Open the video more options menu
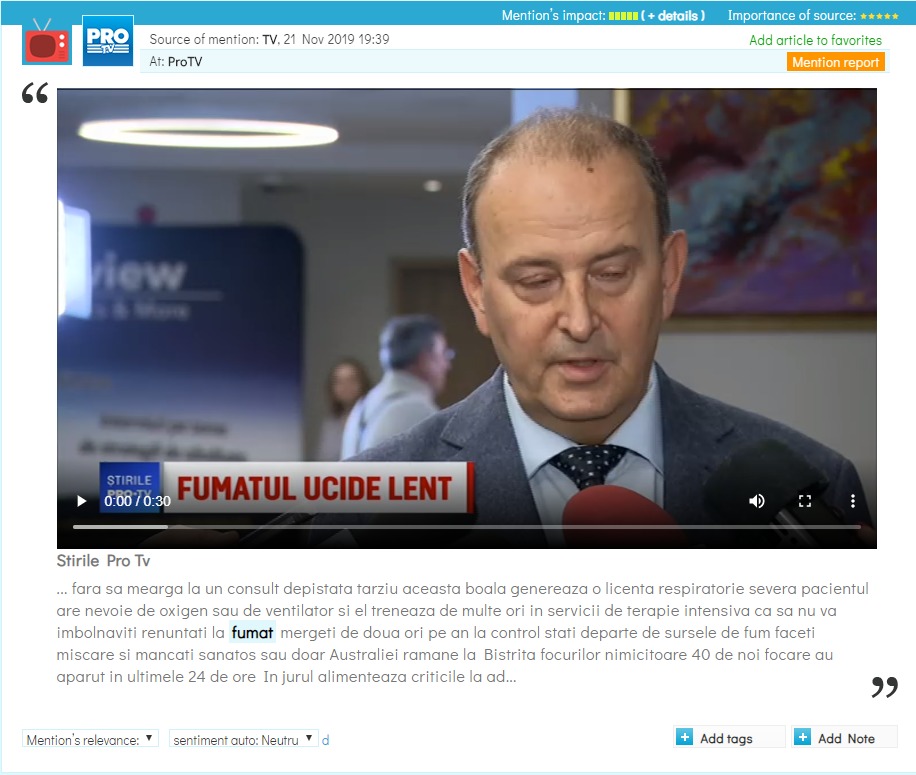Viewport: 916px width, 775px height. tap(853, 501)
